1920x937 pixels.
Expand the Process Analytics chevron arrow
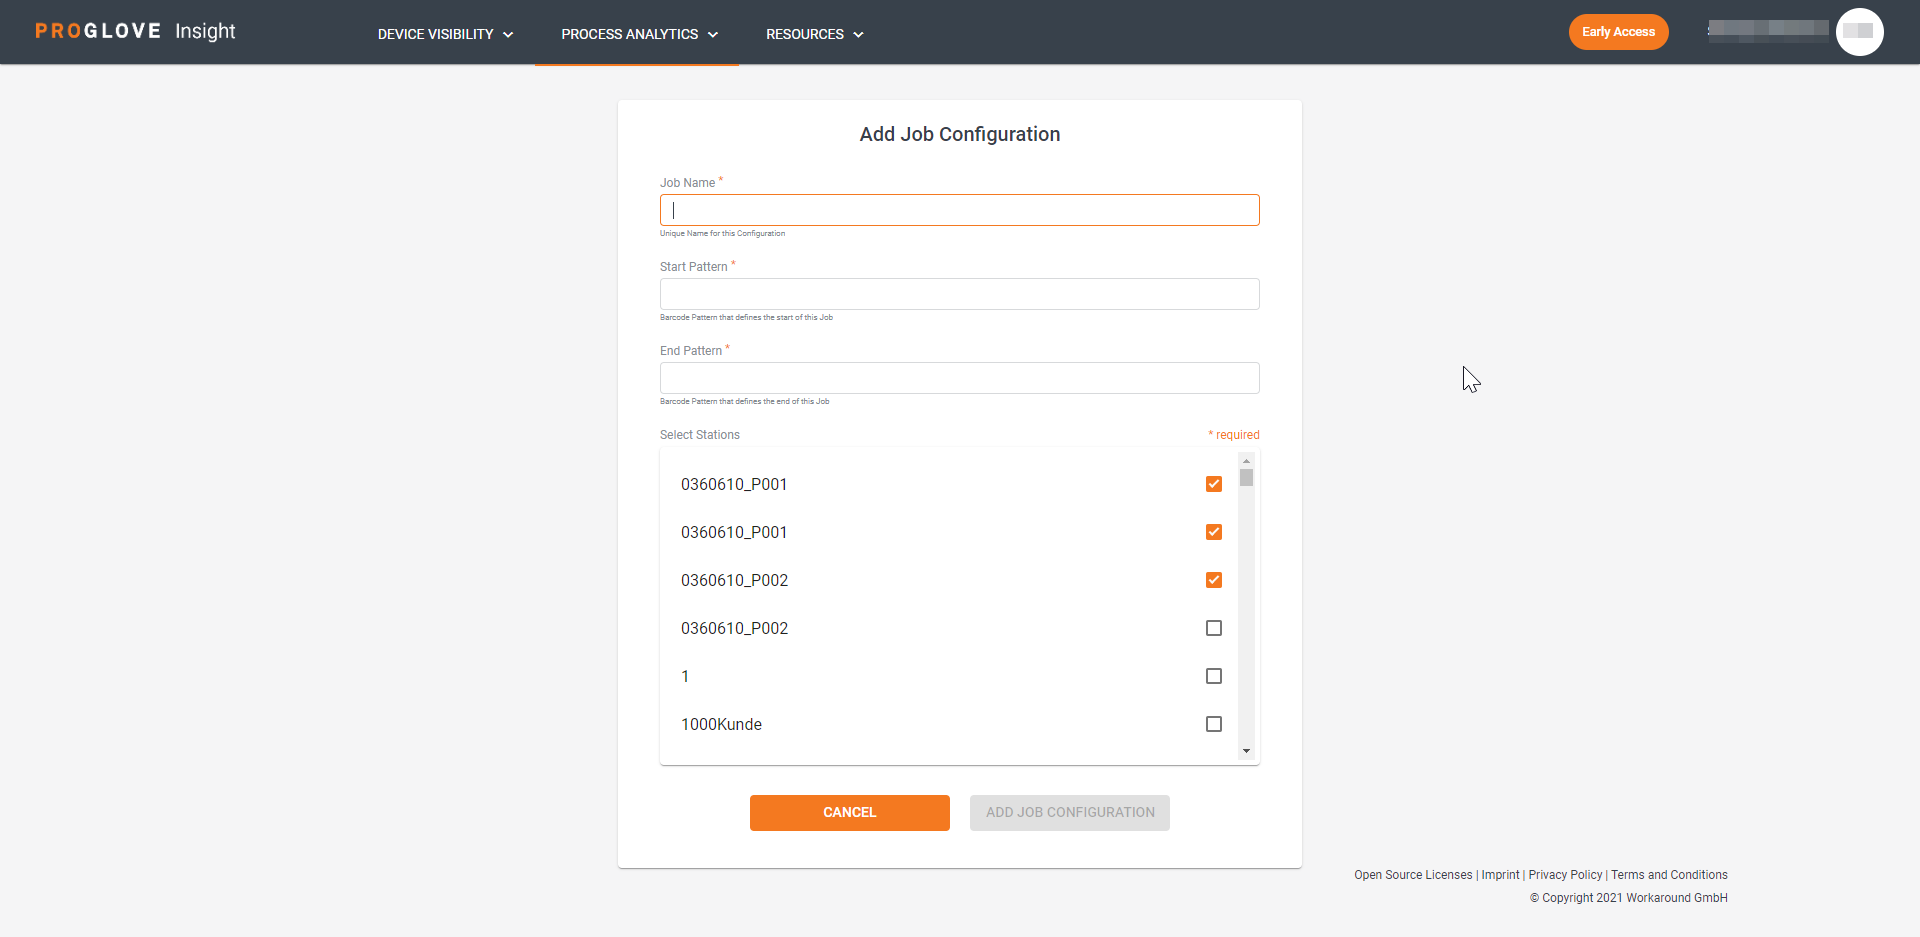click(713, 35)
